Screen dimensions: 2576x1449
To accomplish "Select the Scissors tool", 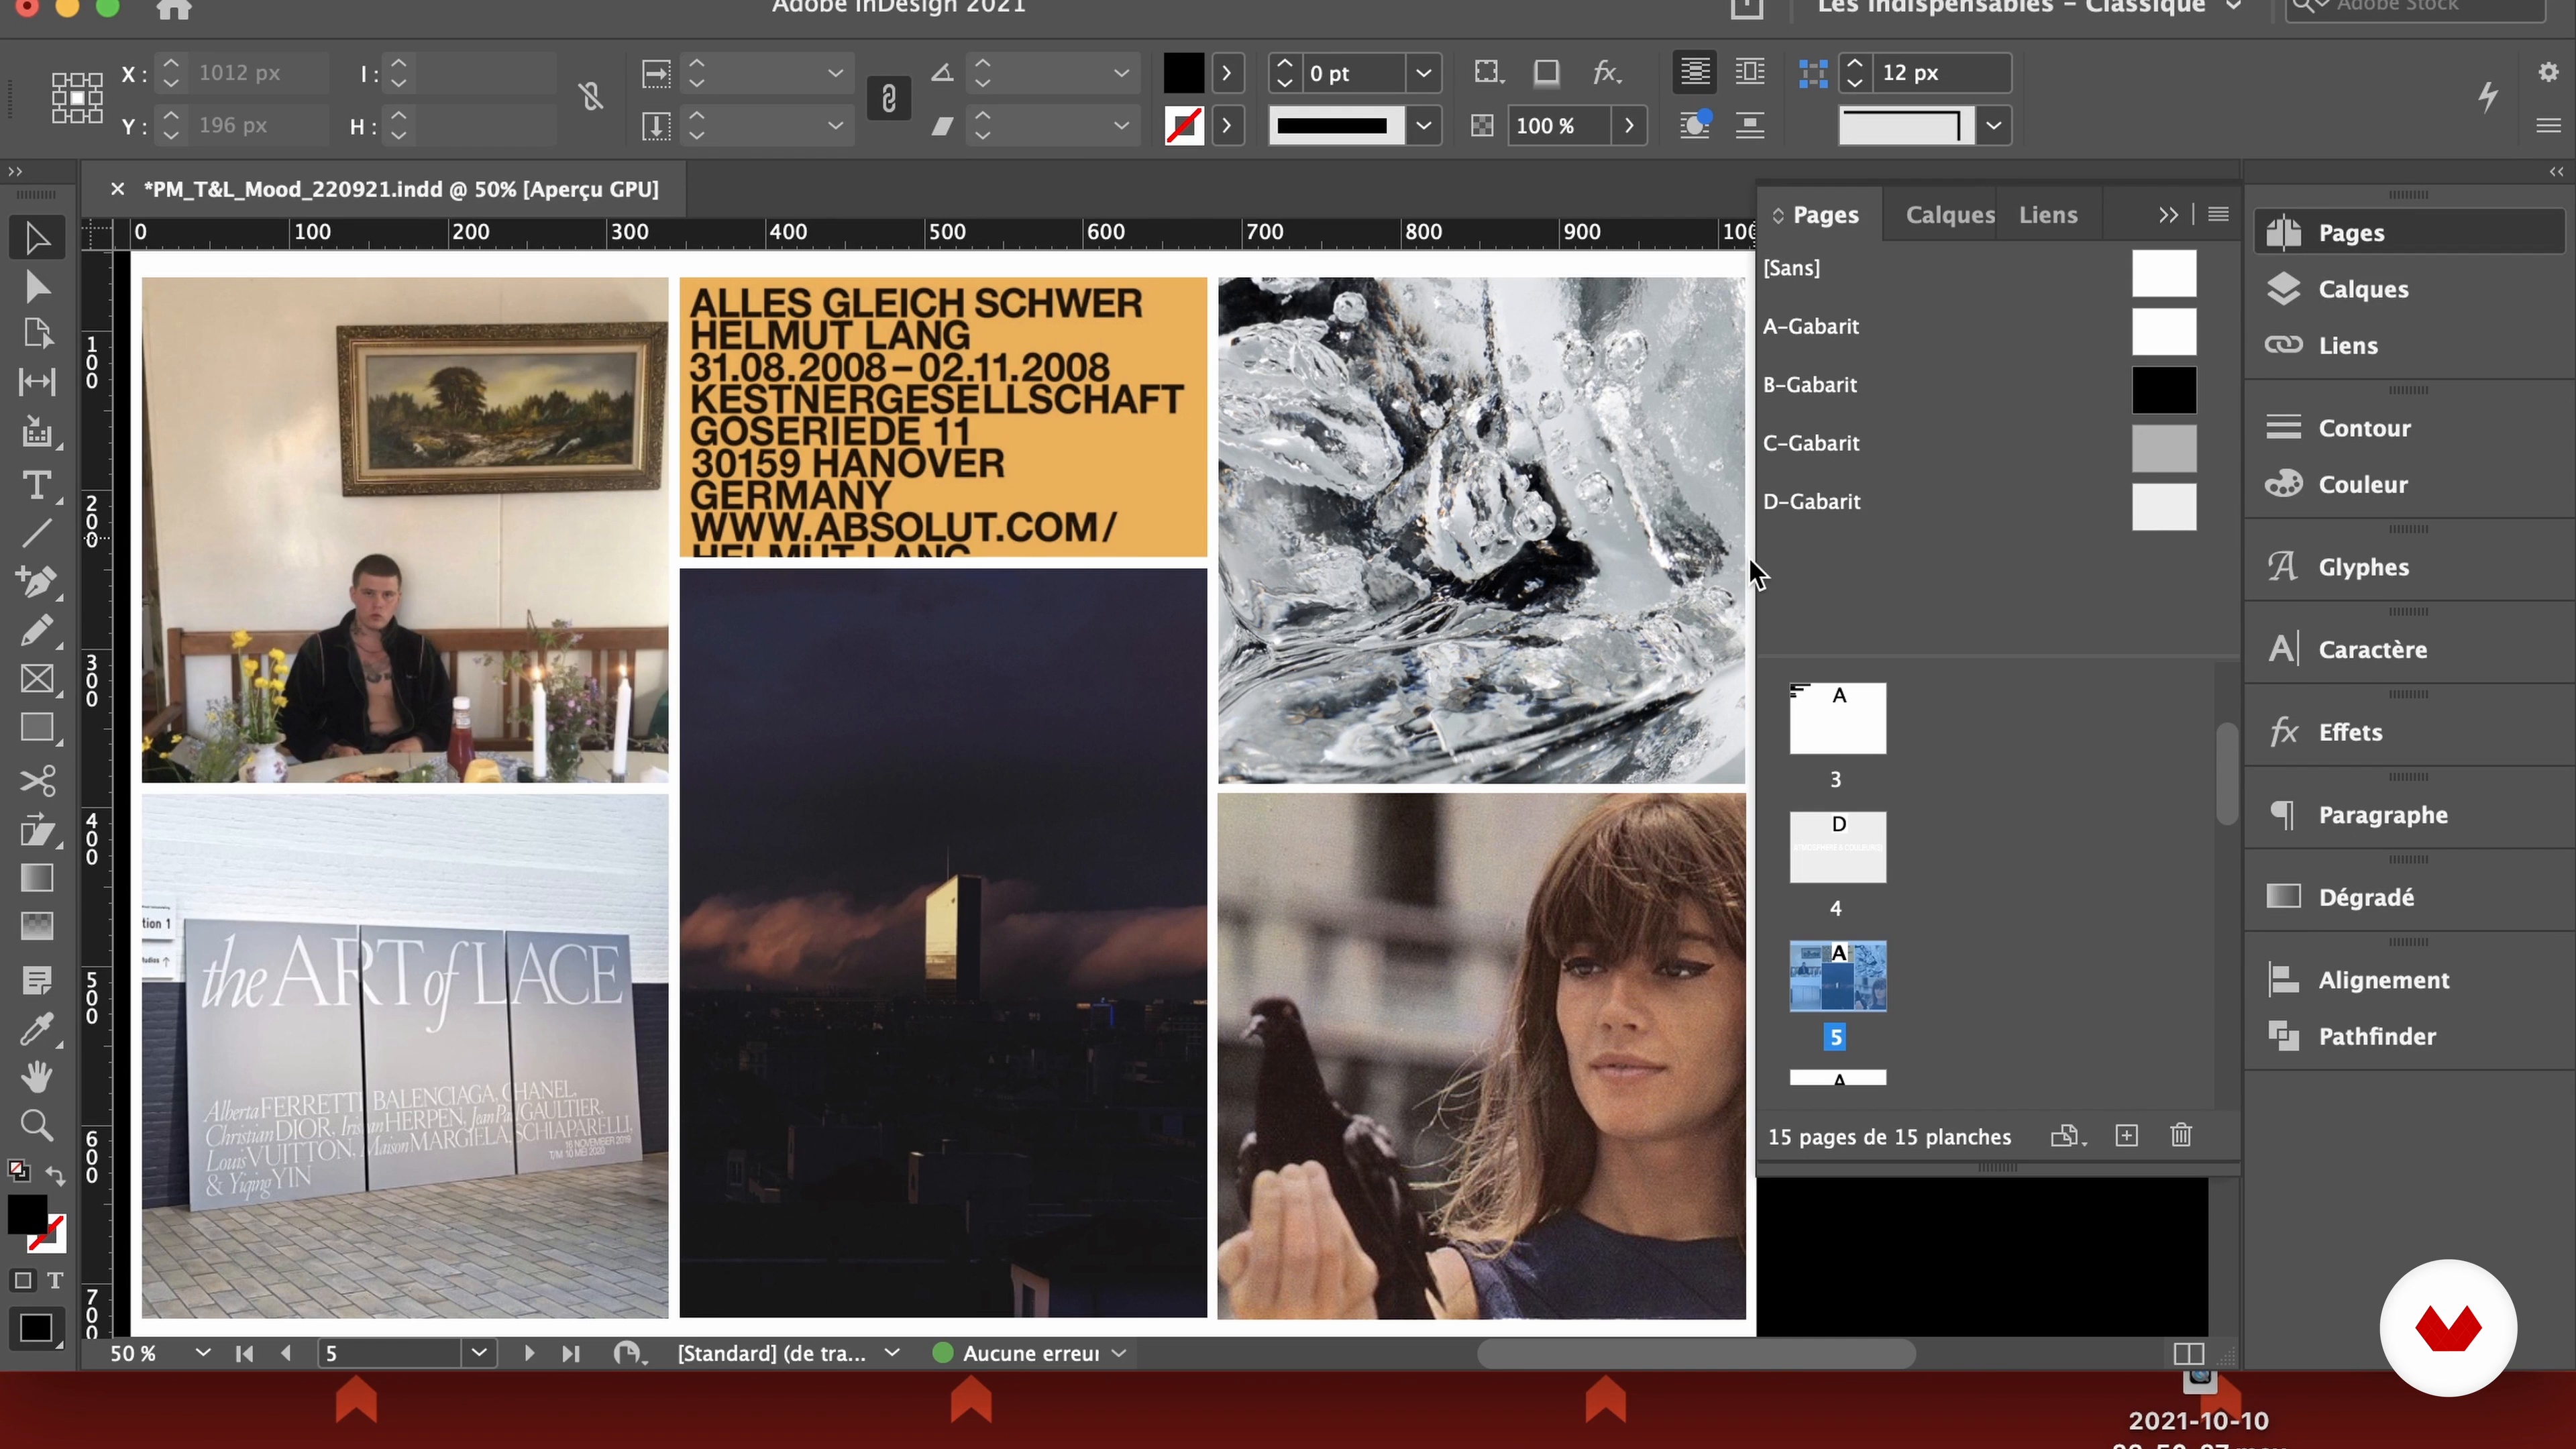I will pos(37,780).
